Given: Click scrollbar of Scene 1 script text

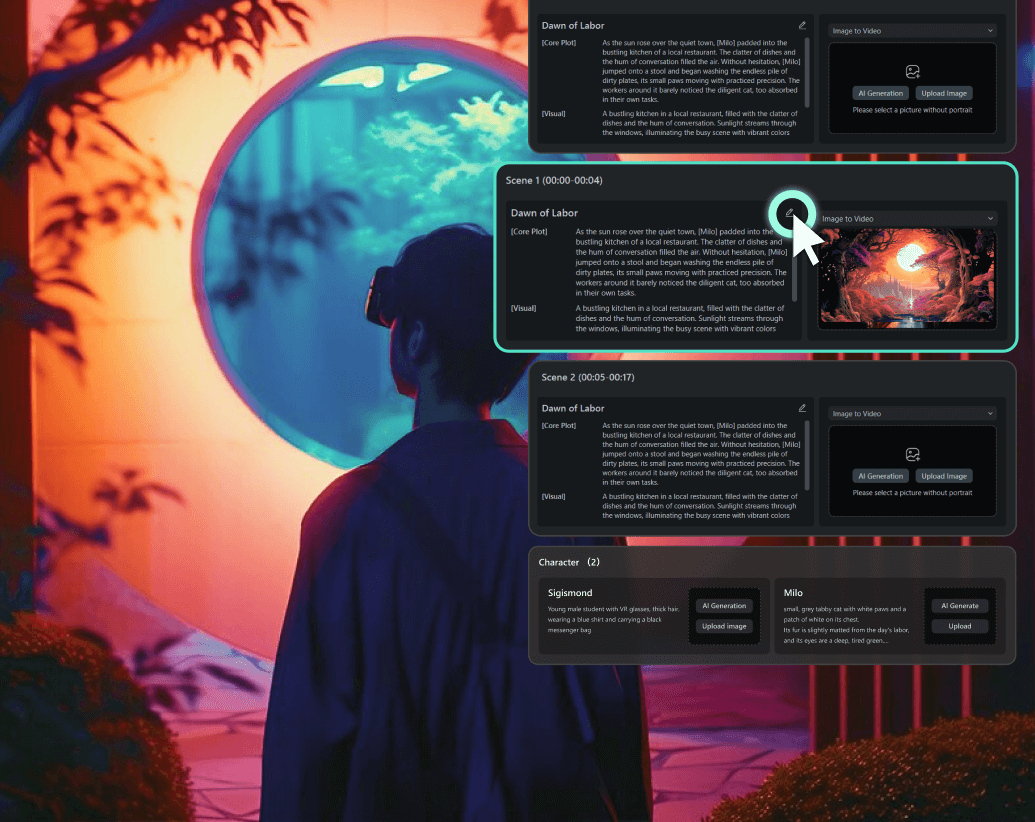Looking at the screenshot, I should [x=794, y=268].
